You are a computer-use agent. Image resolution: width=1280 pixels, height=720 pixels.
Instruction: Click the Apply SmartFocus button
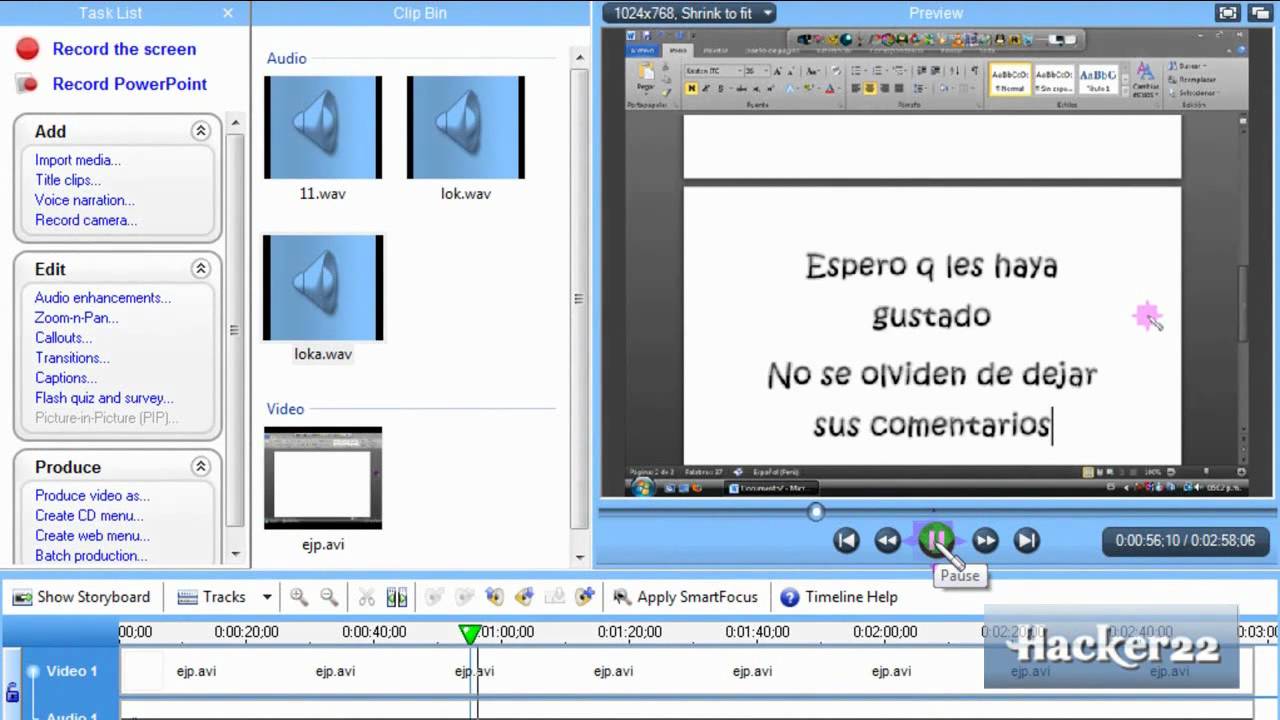pos(686,597)
